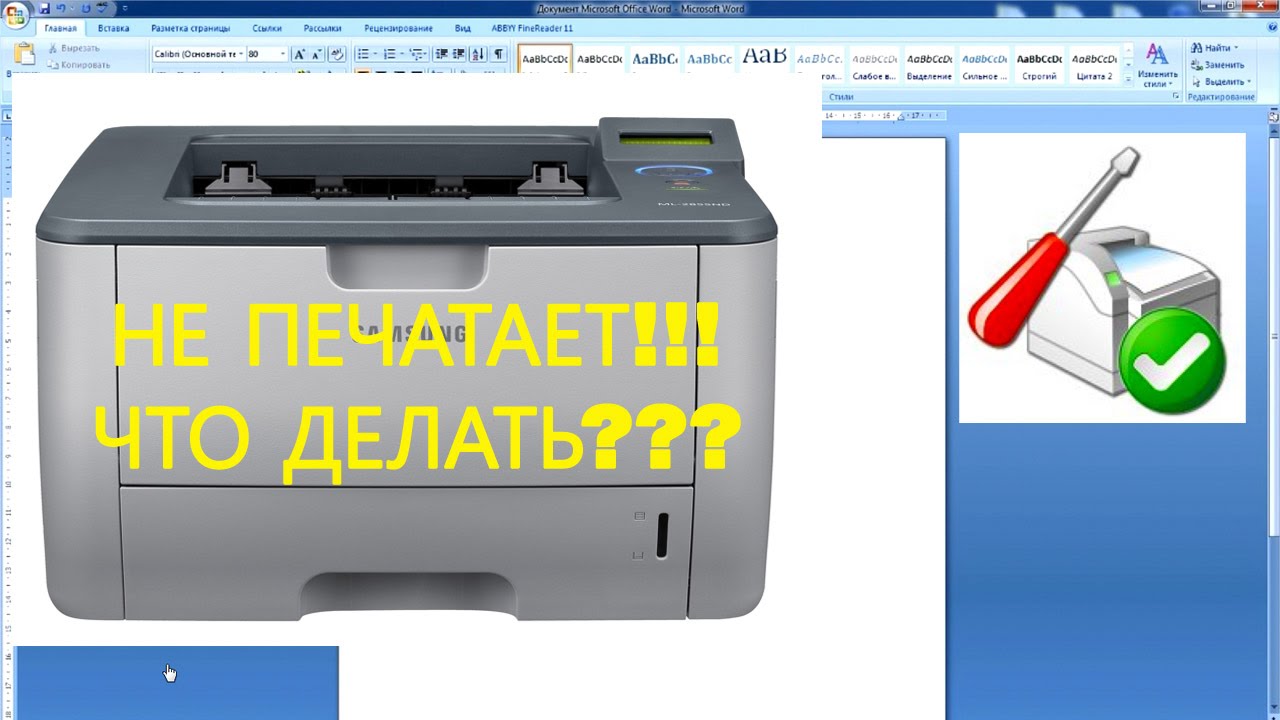Increase the font size with Grow Font
Screen dimensions: 1280x720
tap(300, 54)
